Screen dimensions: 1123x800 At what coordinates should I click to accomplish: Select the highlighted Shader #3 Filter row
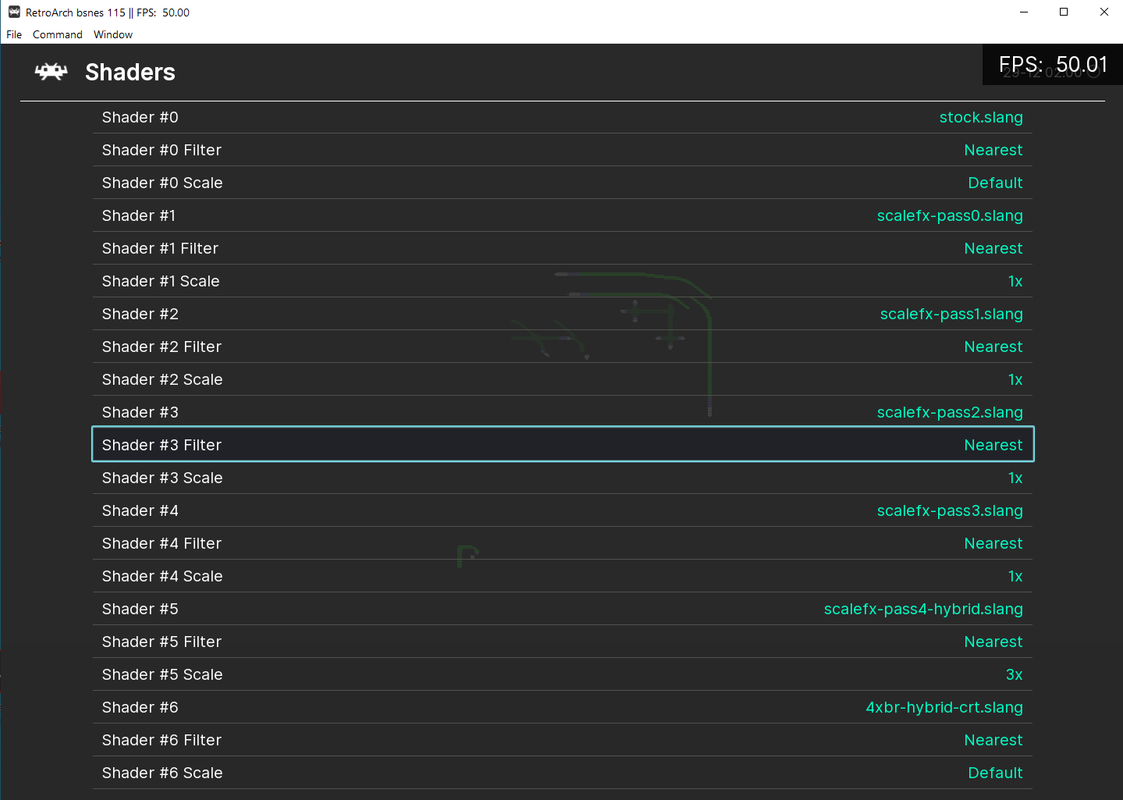562,445
